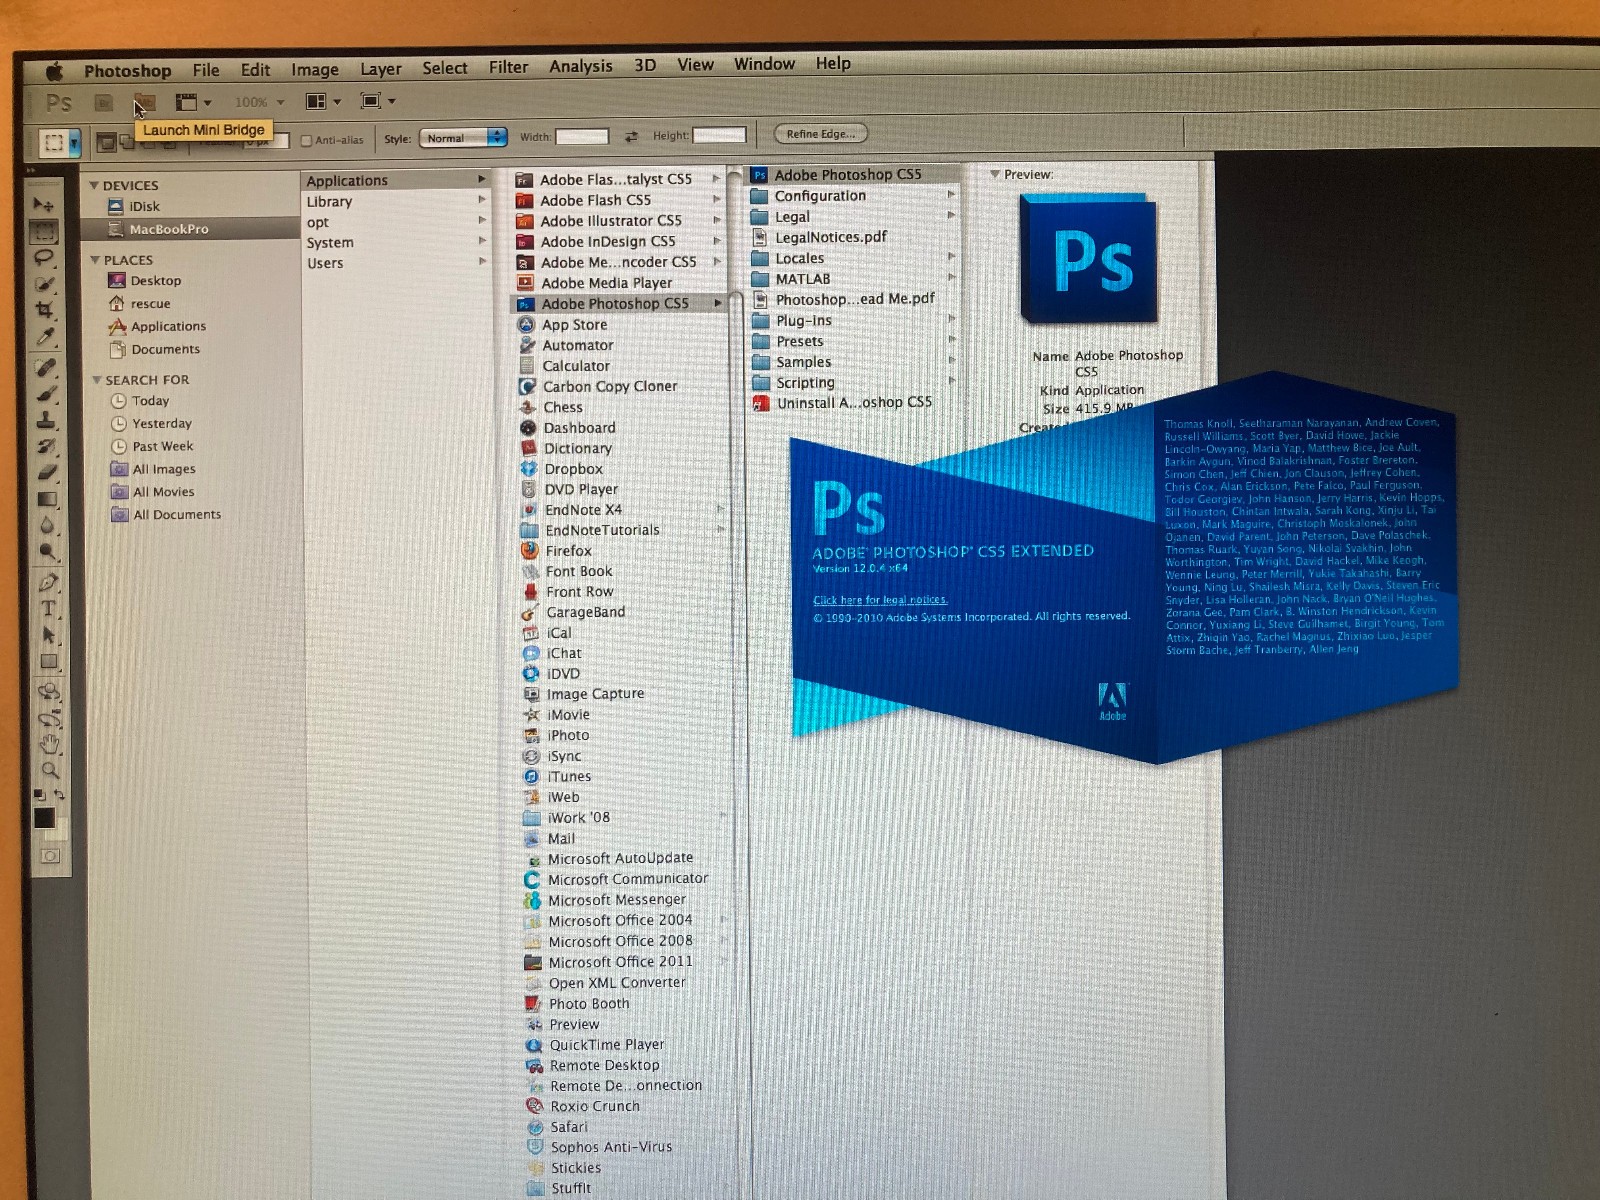Open the File menu

(206, 70)
